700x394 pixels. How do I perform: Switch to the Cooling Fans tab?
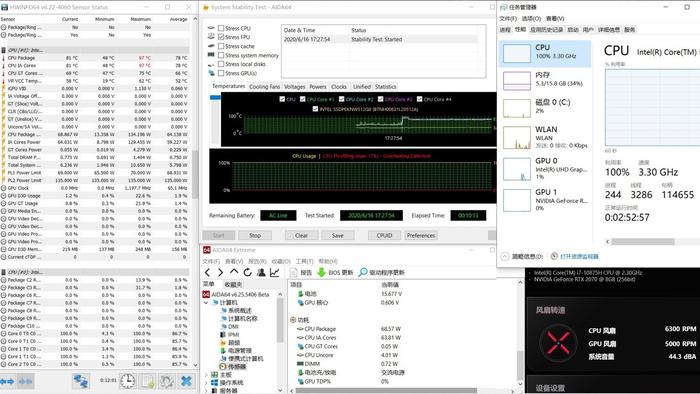tap(264, 87)
